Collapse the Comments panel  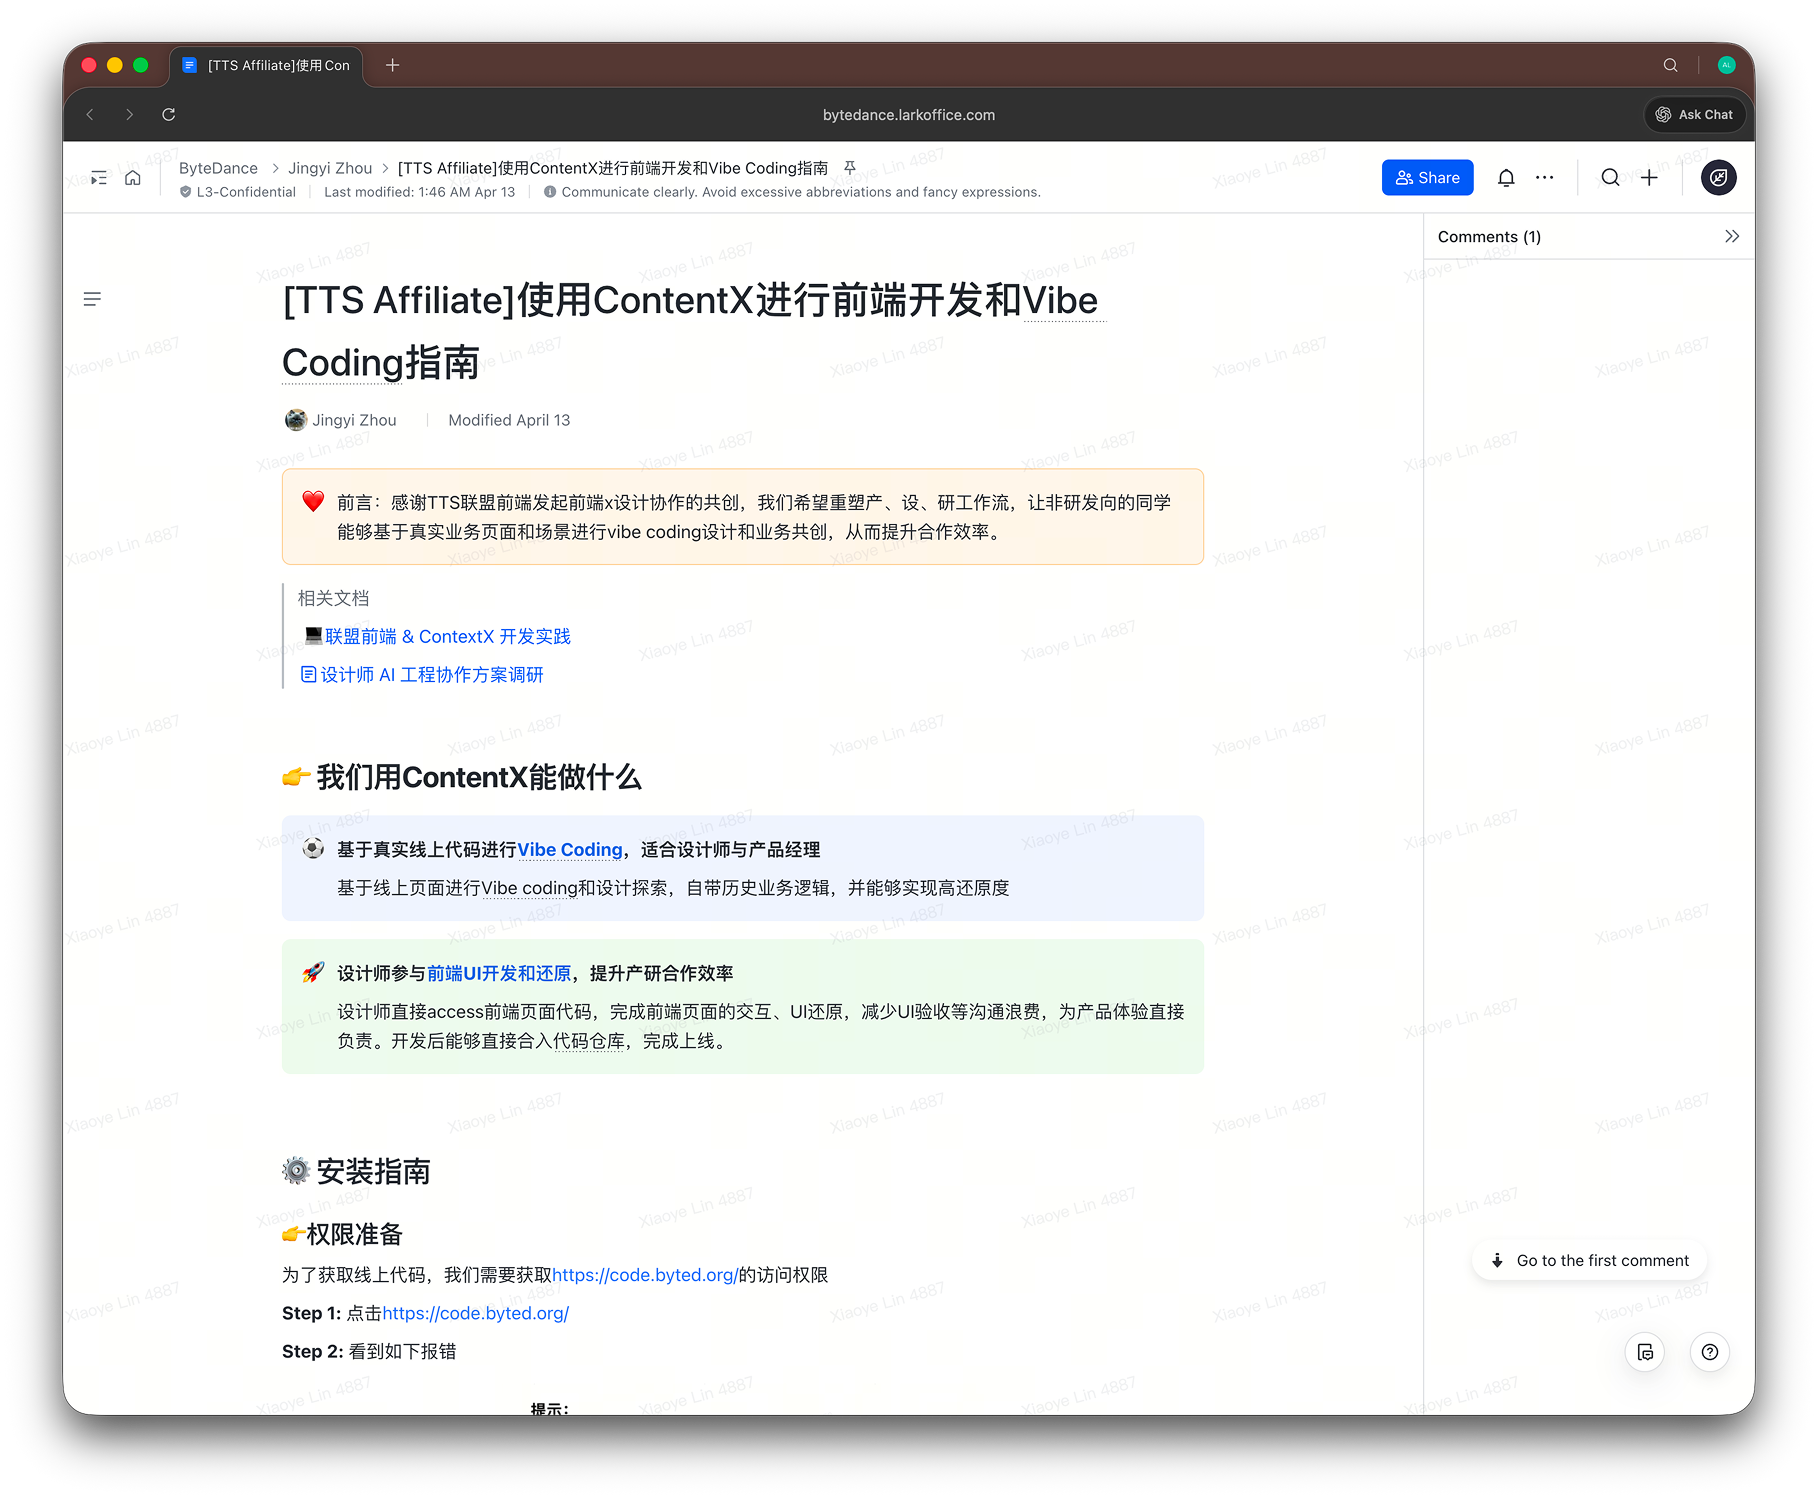click(1732, 237)
